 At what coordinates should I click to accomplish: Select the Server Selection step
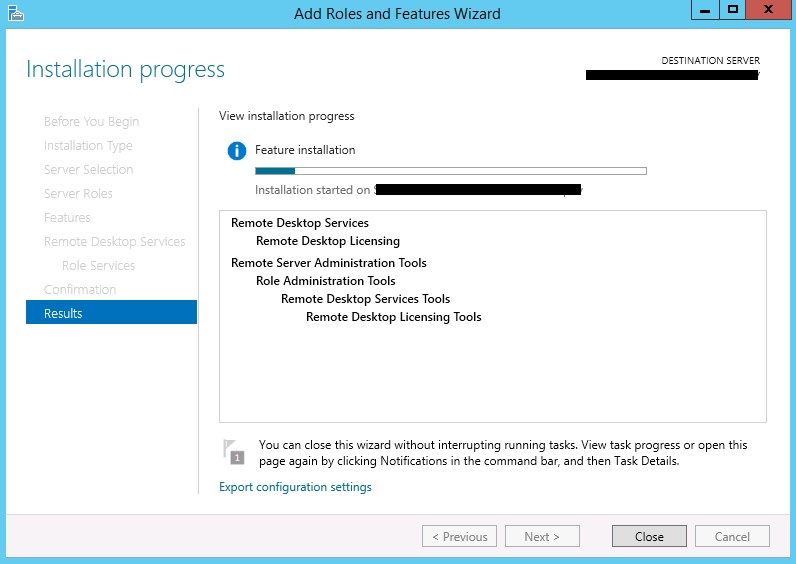[x=88, y=170]
